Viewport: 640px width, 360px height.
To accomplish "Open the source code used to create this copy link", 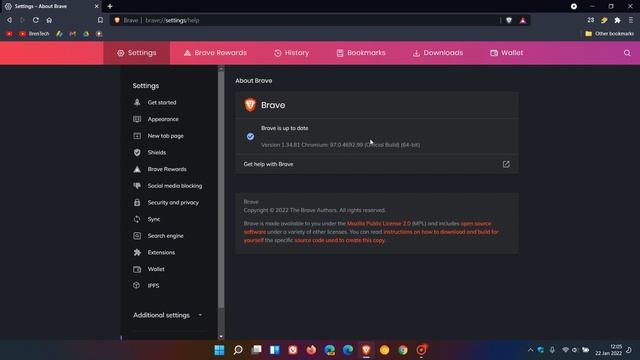I will coord(340,240).
